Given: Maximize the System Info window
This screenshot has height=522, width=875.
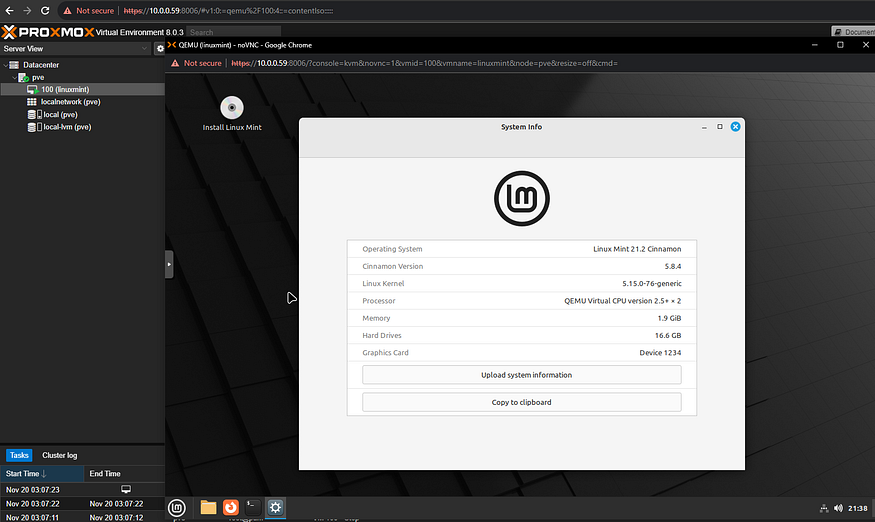Looking at the screenshot, I should tap(720, 127).
